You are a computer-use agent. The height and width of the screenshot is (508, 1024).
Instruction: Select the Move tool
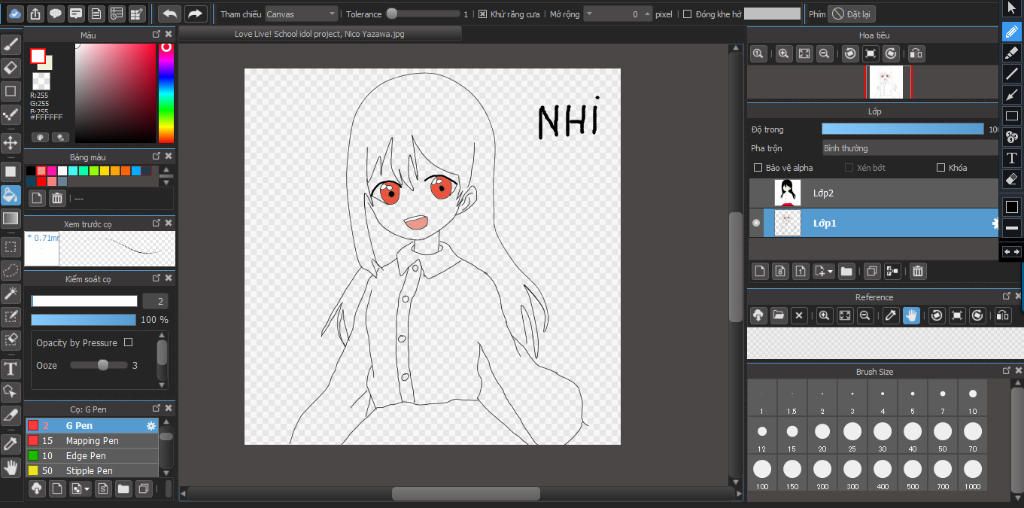point(11,142)
